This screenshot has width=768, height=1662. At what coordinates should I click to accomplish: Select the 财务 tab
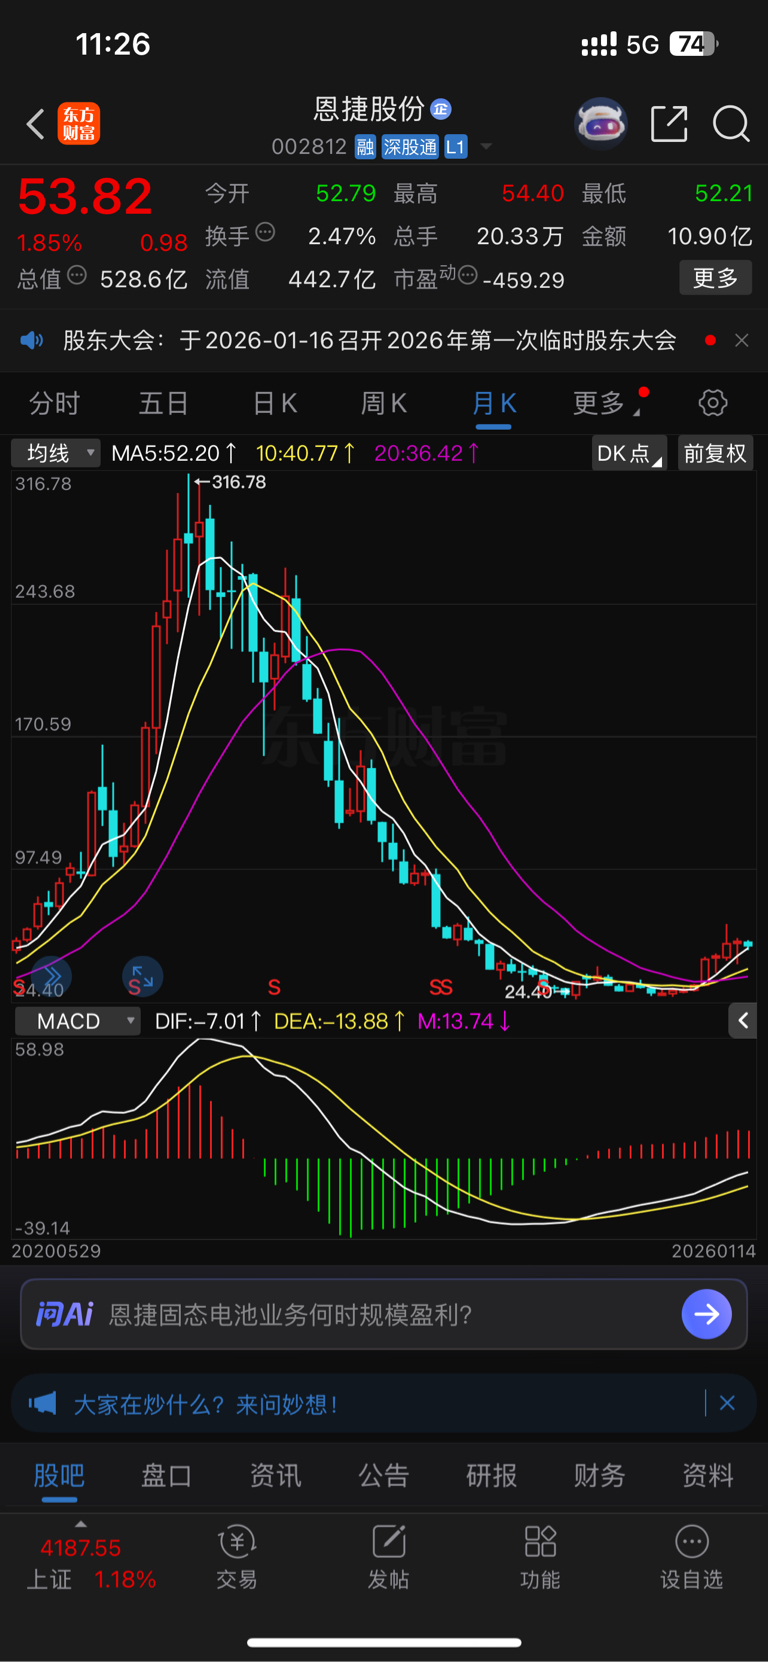coord(600,1475)
